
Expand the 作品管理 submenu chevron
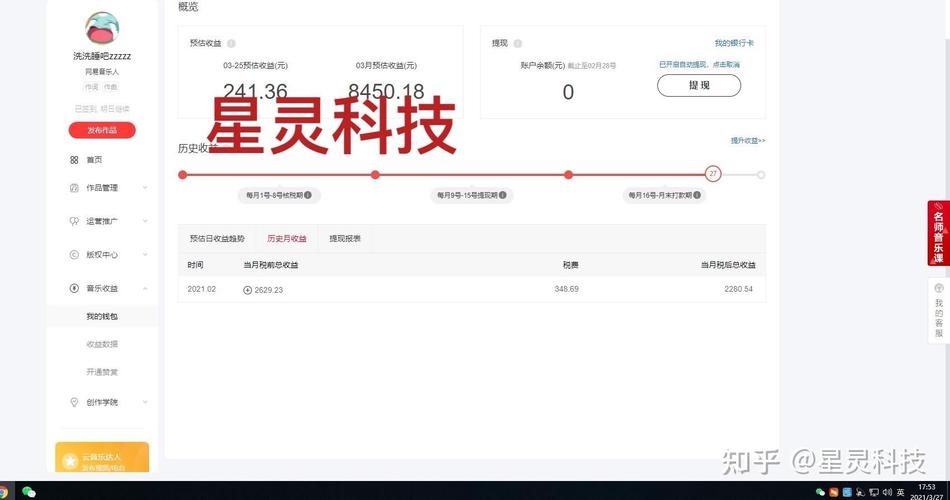pos(145,188)
